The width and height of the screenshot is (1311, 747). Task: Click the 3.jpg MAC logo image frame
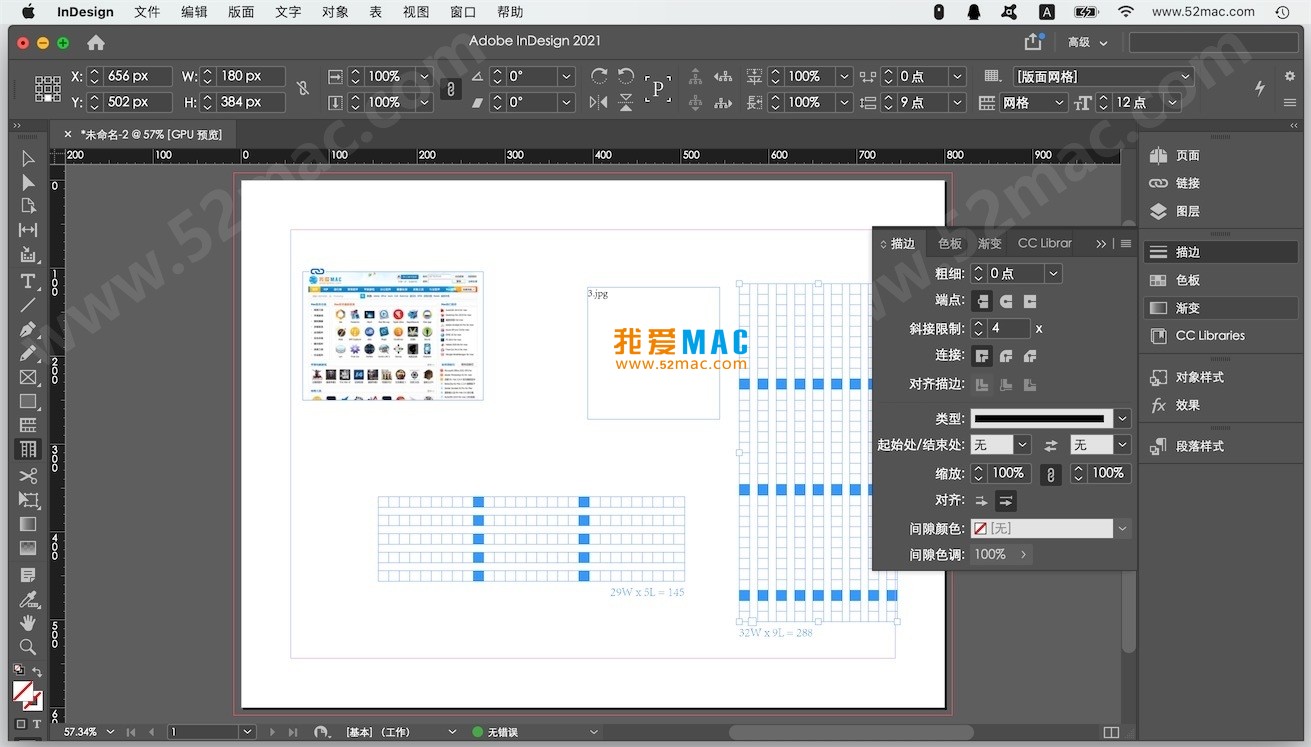pyautogui.click(x=653, y=353)
